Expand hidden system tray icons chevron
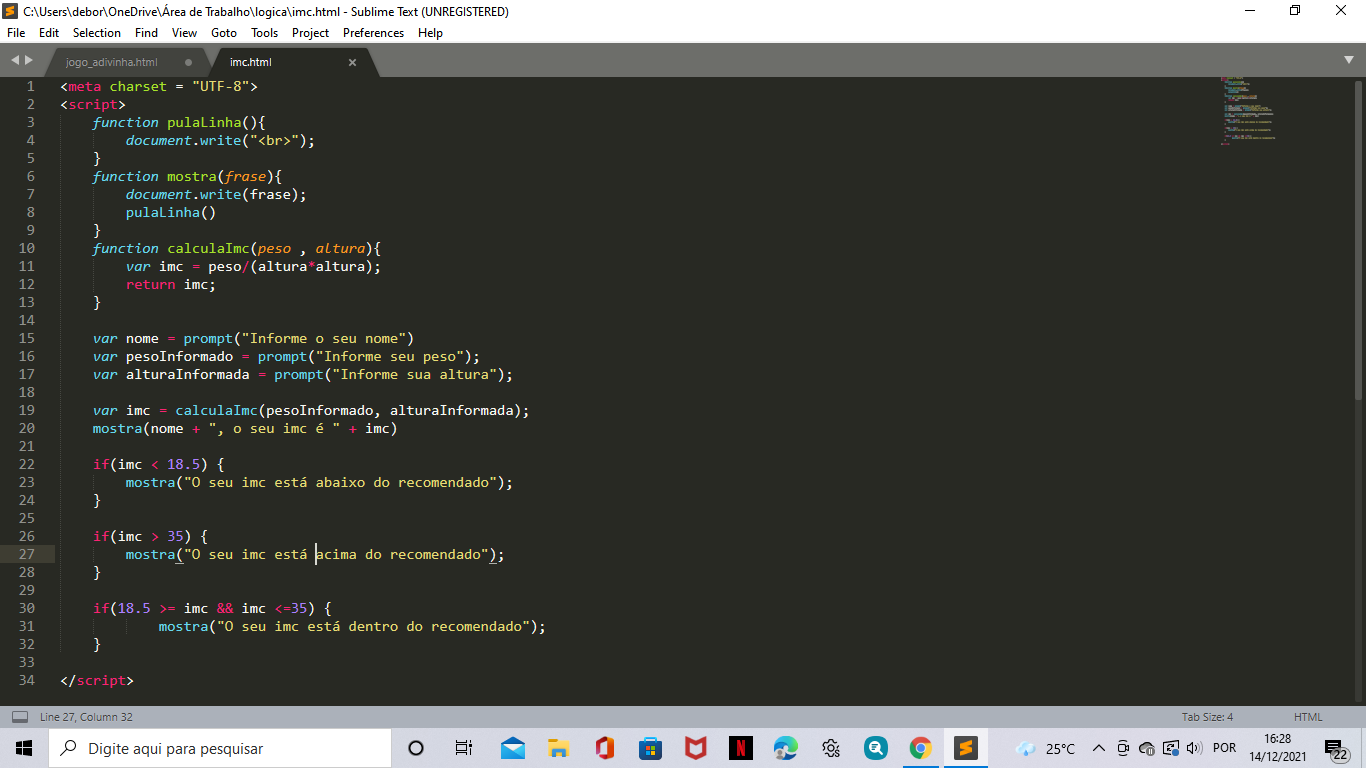 (1098, 748)
